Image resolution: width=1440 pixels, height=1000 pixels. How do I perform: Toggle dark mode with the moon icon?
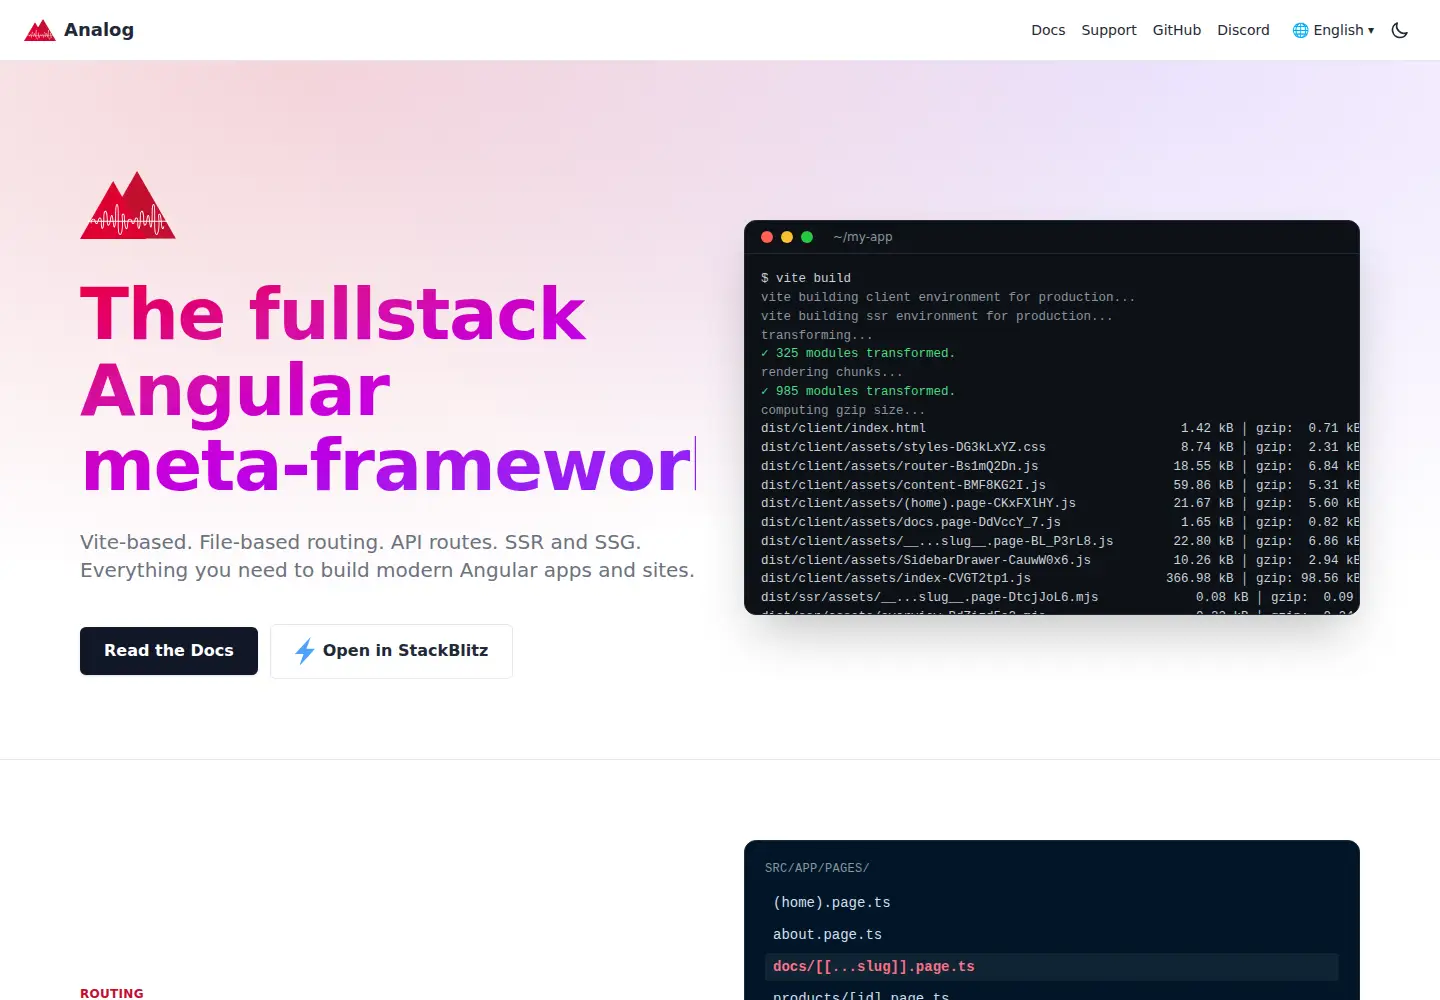[1400, 30]
